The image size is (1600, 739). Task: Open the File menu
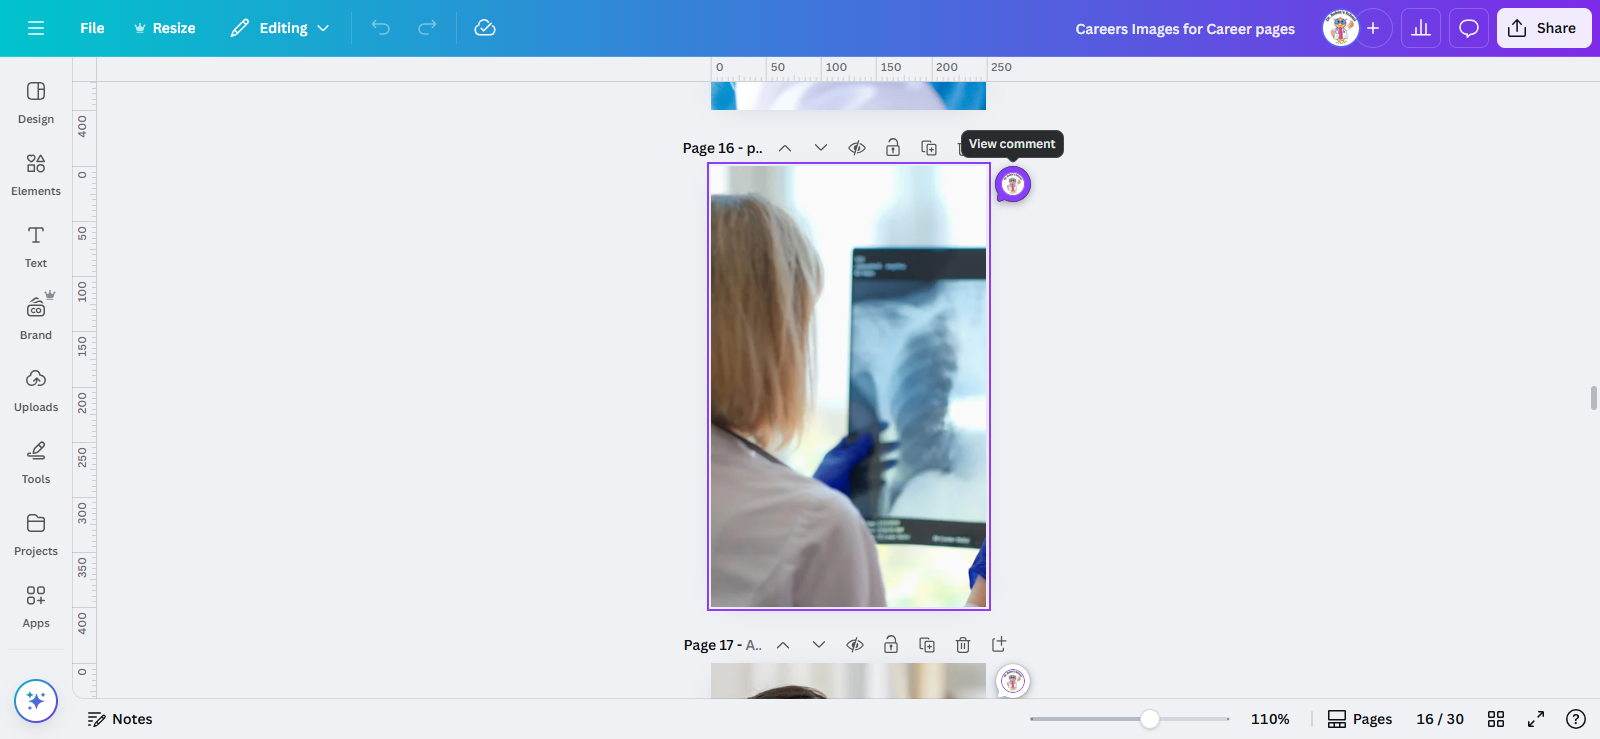(x=92, y=28)
